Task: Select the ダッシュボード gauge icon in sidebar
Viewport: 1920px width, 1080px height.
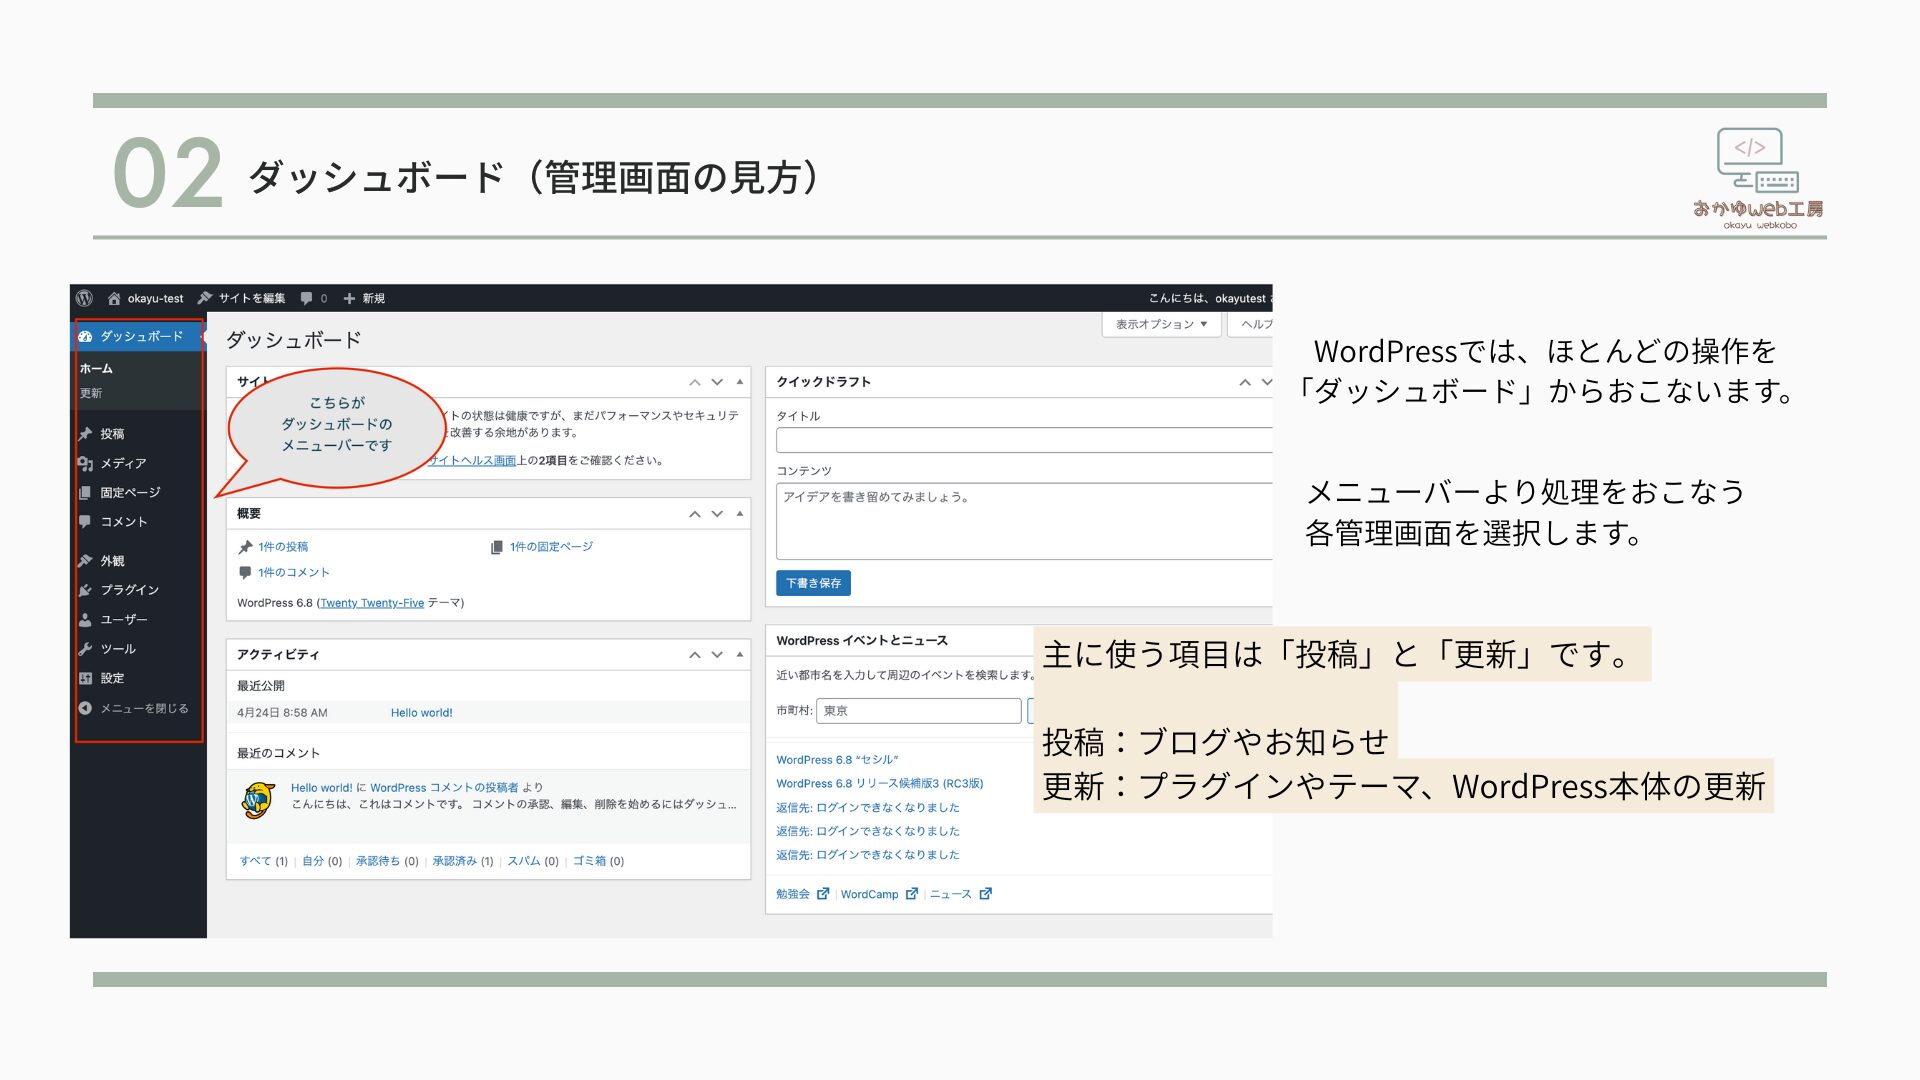Action: click(x=85, y=336)
